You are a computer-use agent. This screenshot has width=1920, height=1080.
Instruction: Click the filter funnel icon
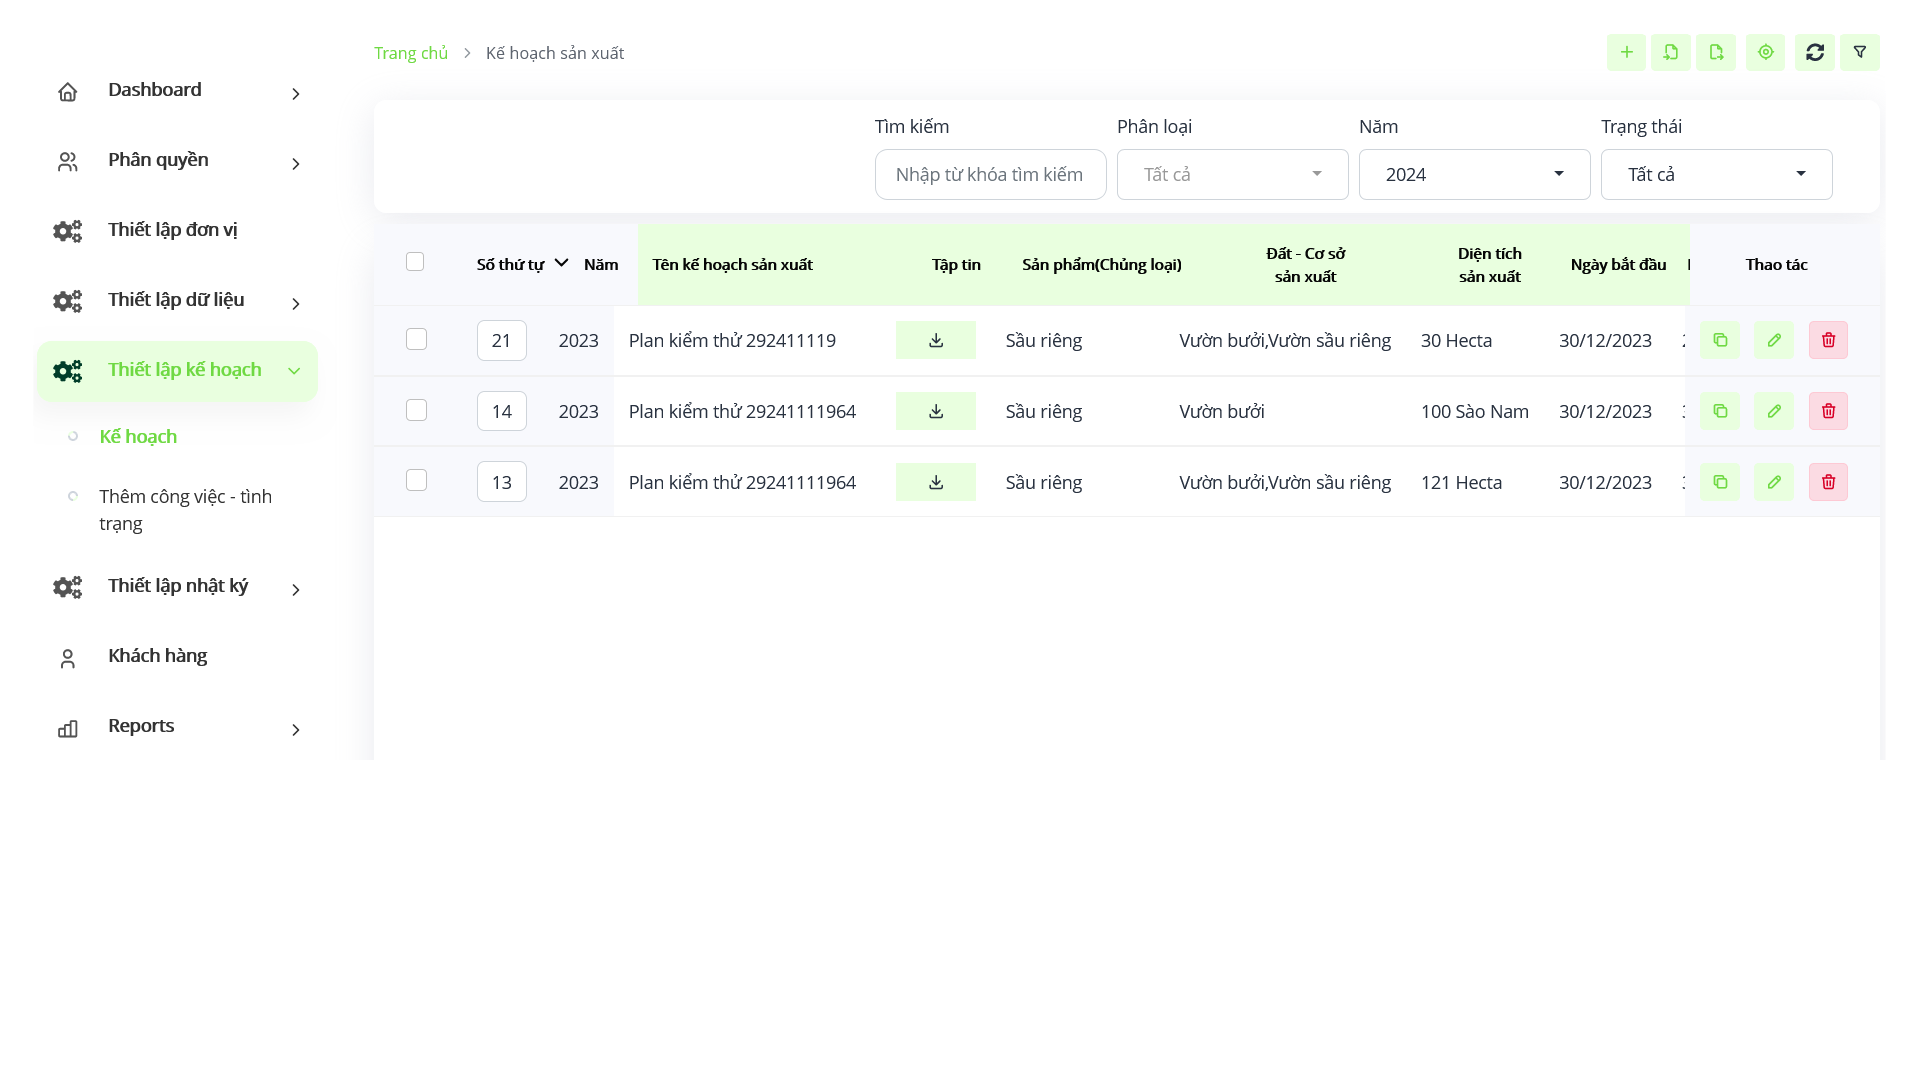[x=1860, y=52]
